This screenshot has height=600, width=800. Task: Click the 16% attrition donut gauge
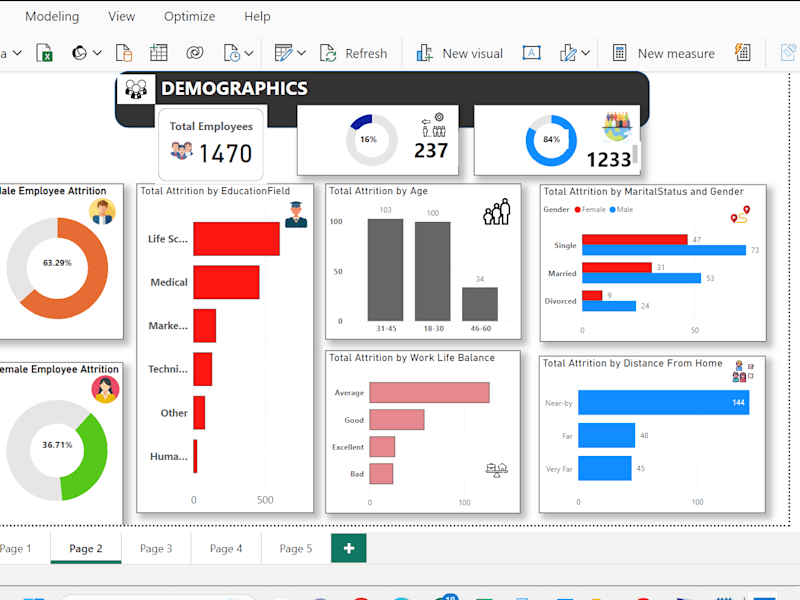tap(371, 139)
